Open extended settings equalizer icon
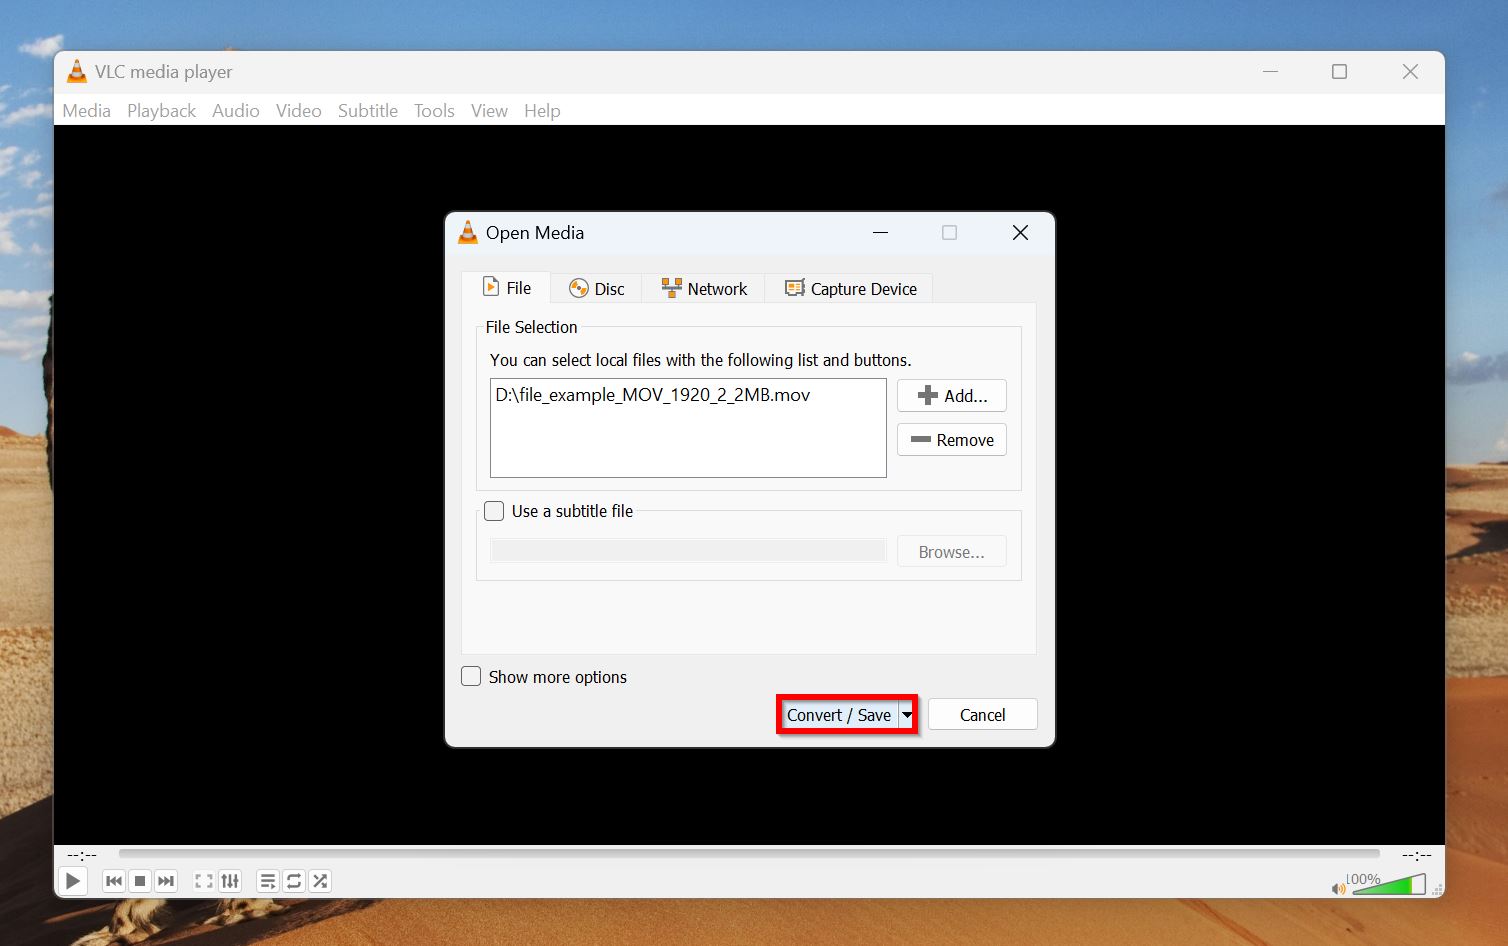Image resolution: width=1508 pixels, height=946 pixels. (230, 881)
